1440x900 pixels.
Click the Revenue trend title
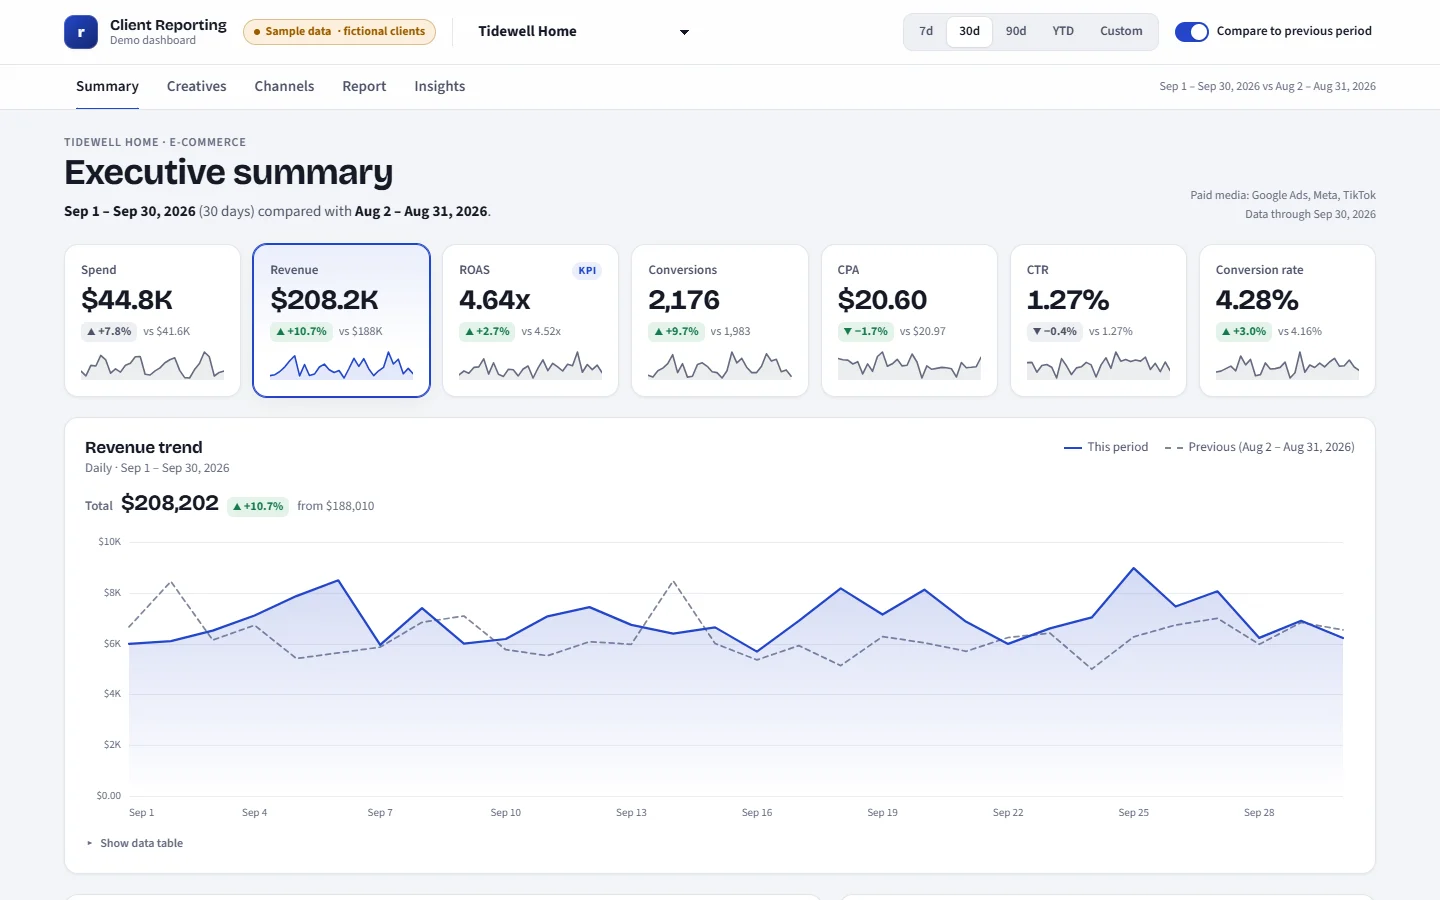144,448
